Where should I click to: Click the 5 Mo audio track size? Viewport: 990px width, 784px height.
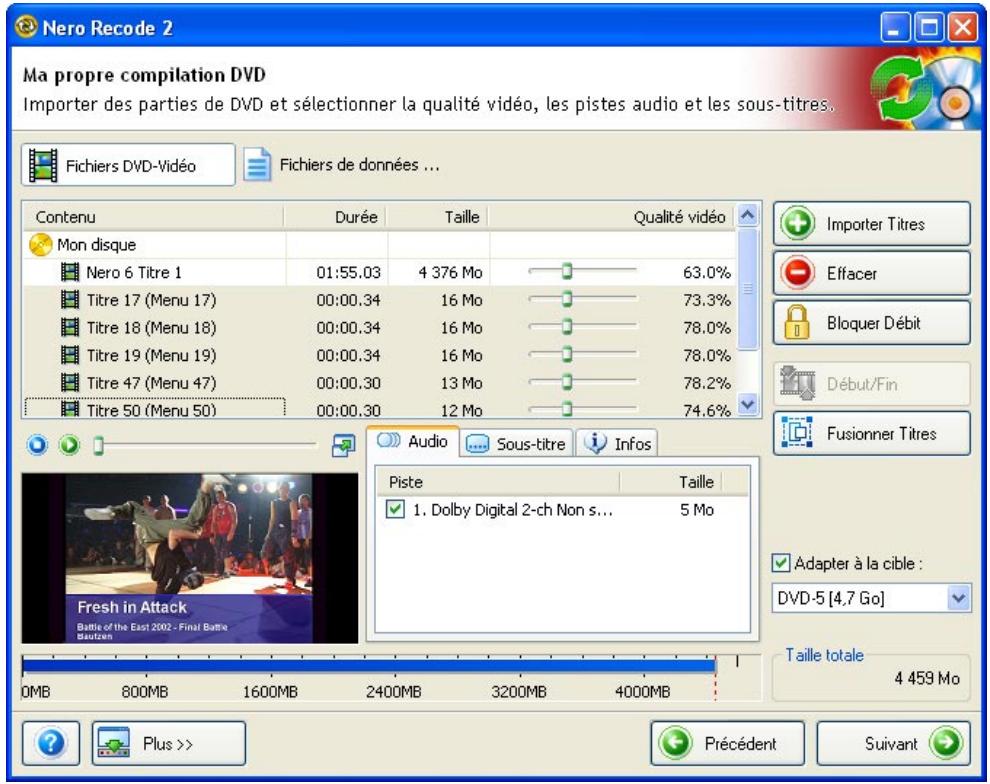click(x=696, y=509)
